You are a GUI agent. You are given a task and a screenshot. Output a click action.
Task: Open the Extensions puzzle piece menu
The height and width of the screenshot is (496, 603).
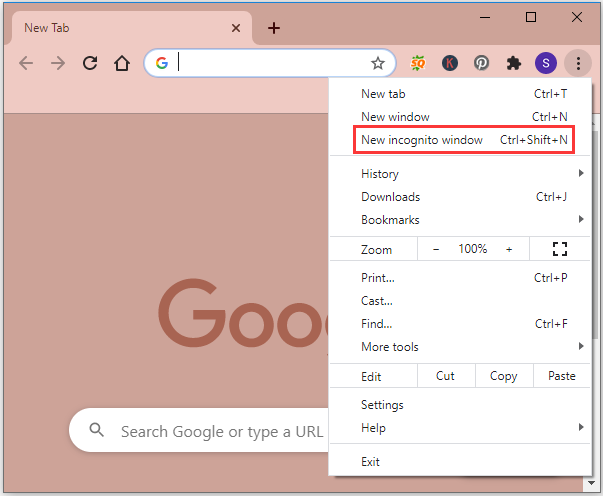tap(514, 63)
